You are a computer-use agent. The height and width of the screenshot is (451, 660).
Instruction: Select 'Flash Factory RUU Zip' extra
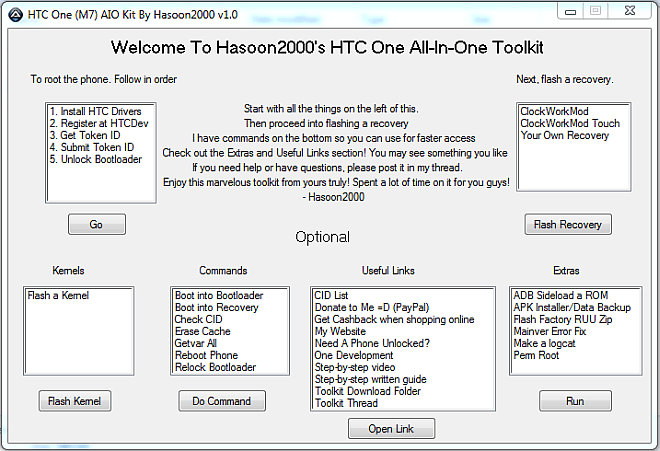[563, 319]
